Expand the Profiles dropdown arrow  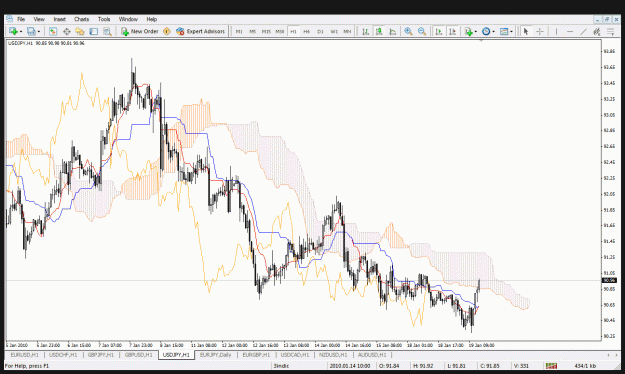tap(39, 31)
